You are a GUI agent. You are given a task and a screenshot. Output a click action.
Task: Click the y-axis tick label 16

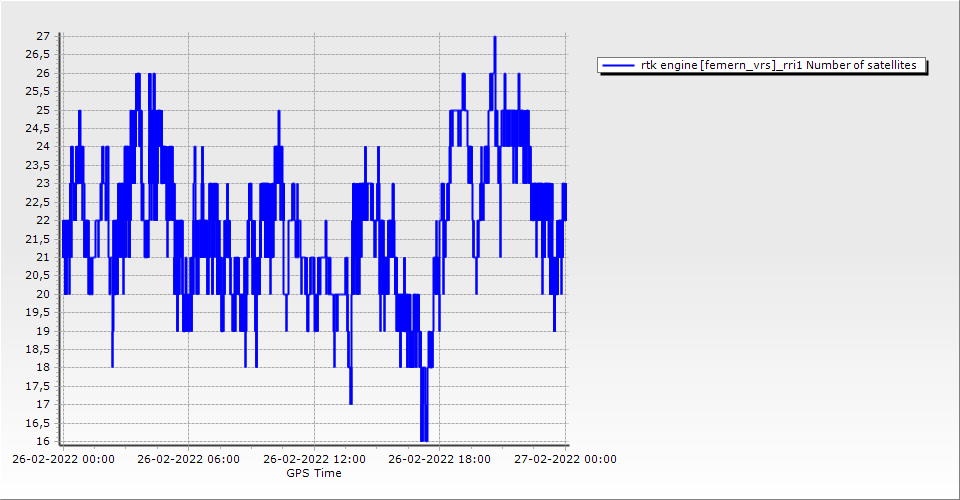(43, 441)
